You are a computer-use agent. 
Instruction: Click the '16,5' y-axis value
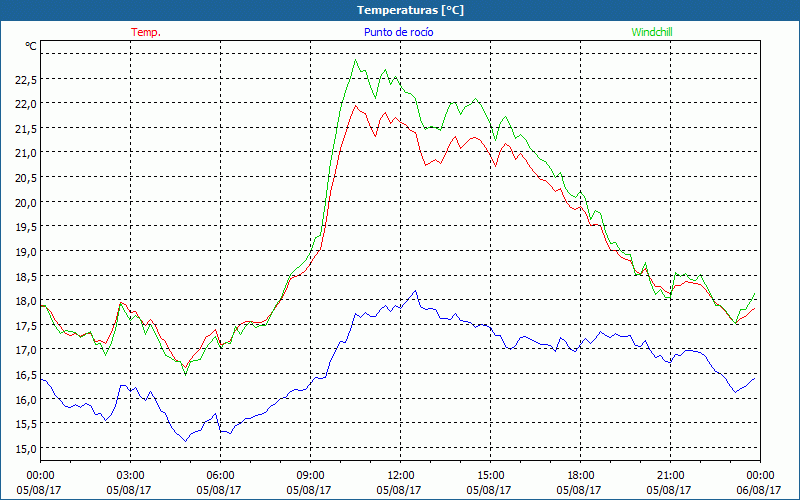click(x=26, y=376)
